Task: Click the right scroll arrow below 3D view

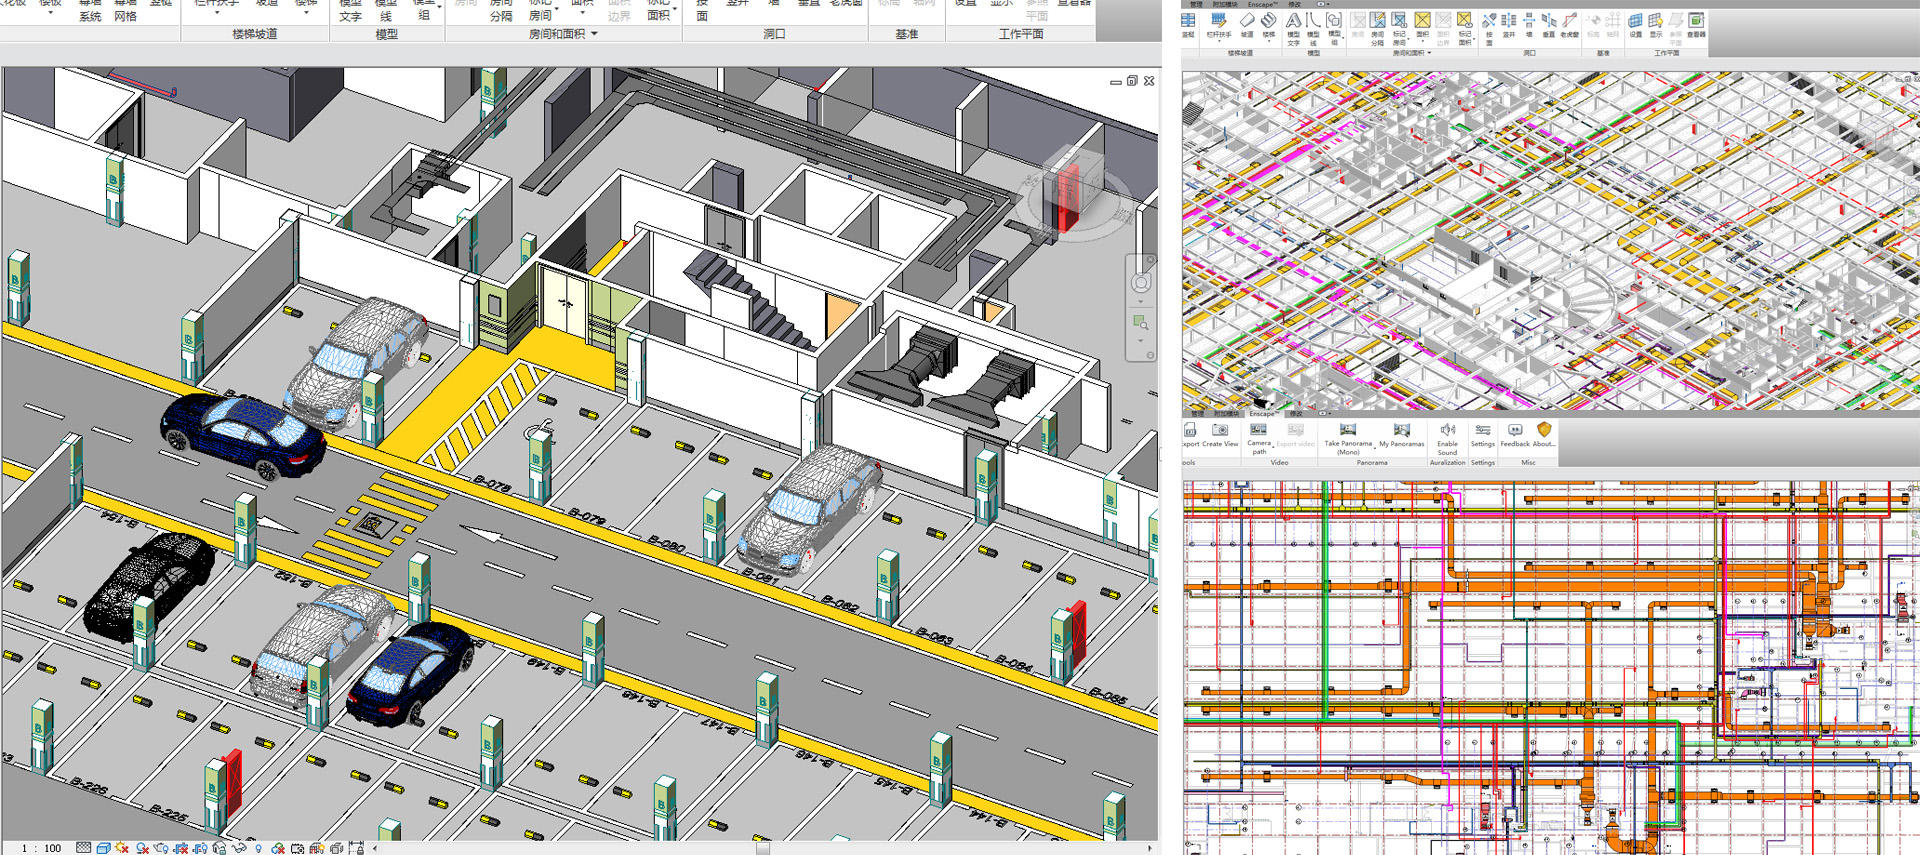Action: coord(1149,848)
